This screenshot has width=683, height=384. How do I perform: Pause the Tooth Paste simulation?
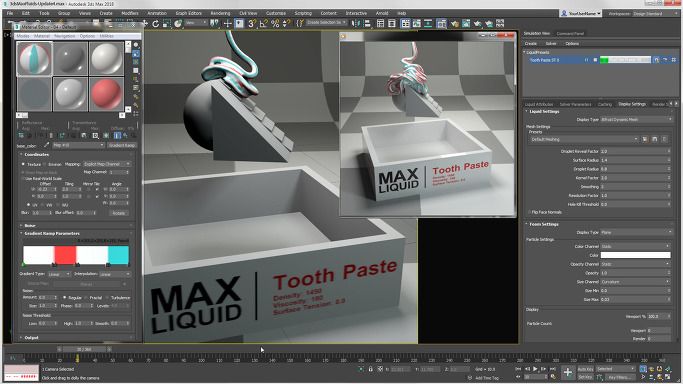click(586, 60)
